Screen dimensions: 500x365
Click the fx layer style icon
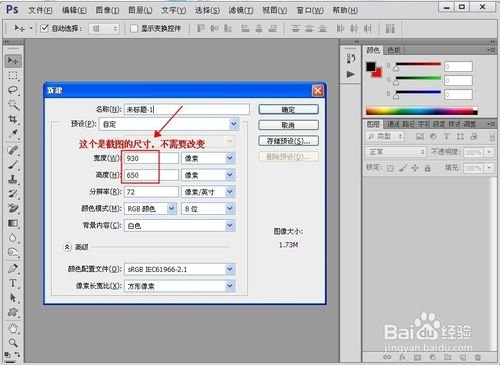[403, 357]
